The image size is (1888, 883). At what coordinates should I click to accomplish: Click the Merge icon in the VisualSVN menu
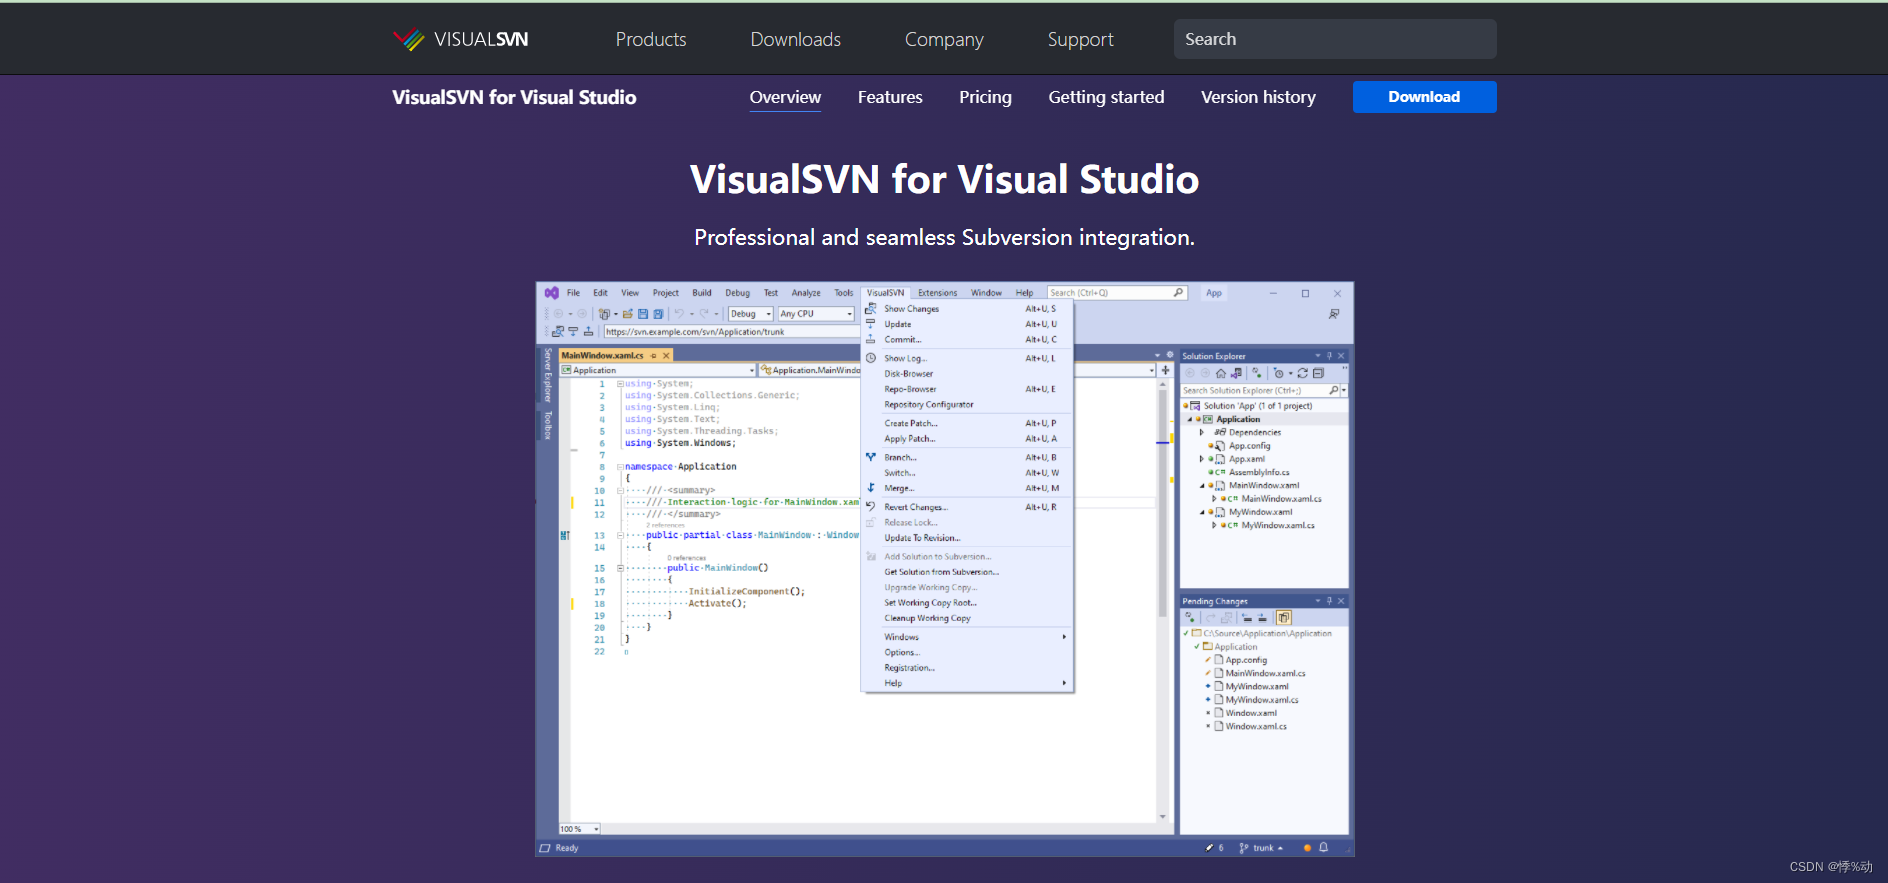pyautogui.click(x=871, y=488)
